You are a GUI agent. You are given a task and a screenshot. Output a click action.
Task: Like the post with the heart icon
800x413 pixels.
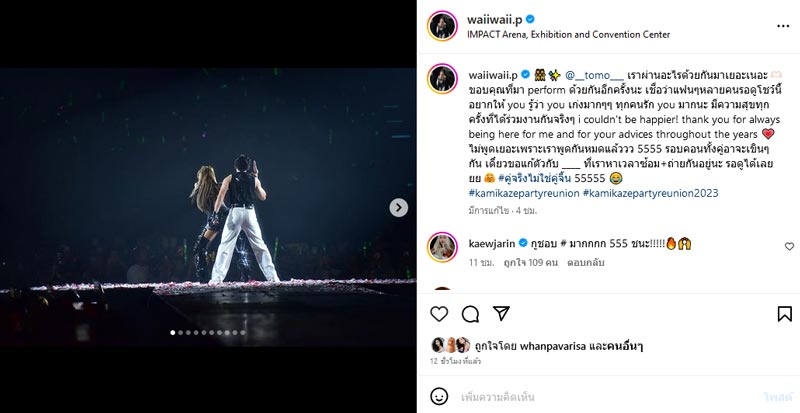438,314
